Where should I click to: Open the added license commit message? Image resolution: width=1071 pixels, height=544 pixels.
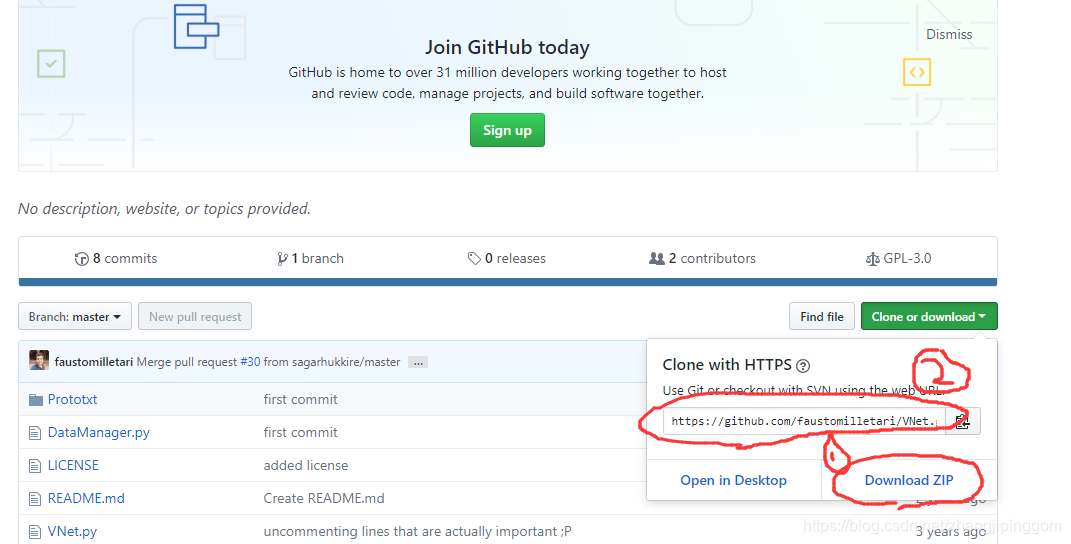pyautogui.click(x=306, y=465)
